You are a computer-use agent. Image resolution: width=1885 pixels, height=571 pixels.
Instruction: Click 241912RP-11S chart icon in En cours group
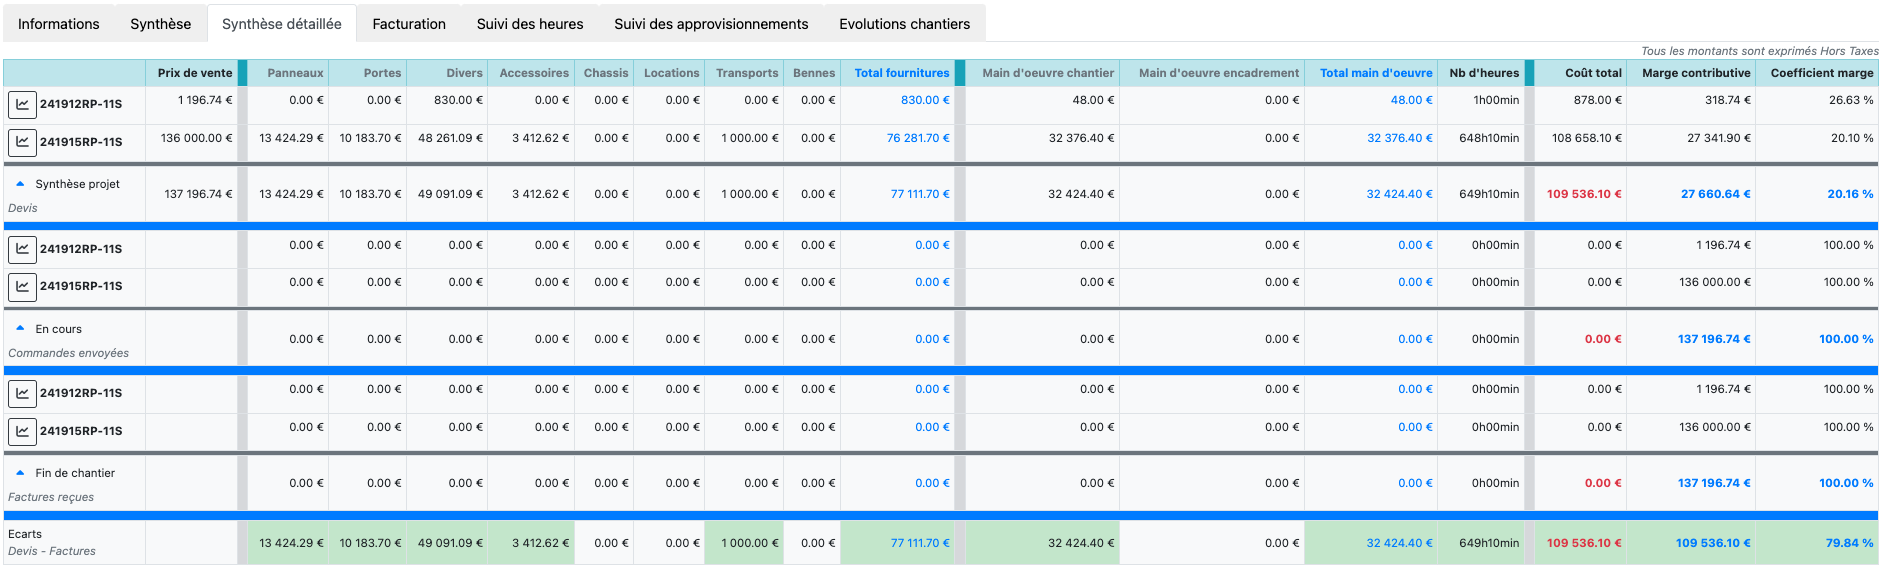point(22,249)
